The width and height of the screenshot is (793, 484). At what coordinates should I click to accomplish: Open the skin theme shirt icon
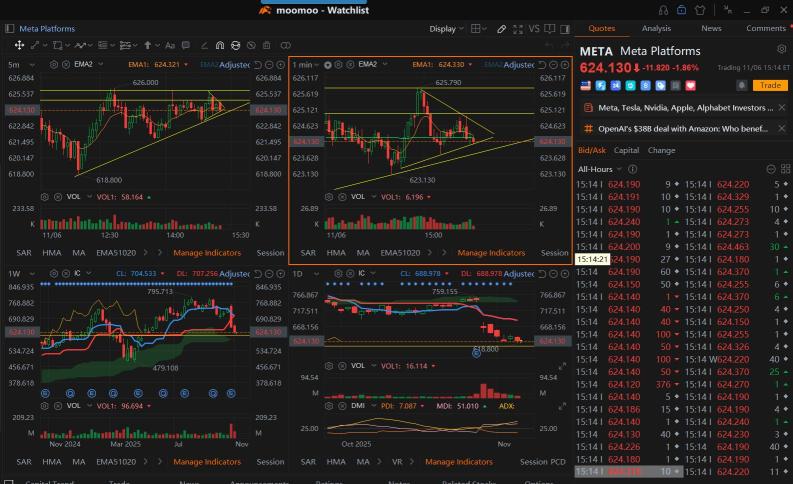pos(699,10)
